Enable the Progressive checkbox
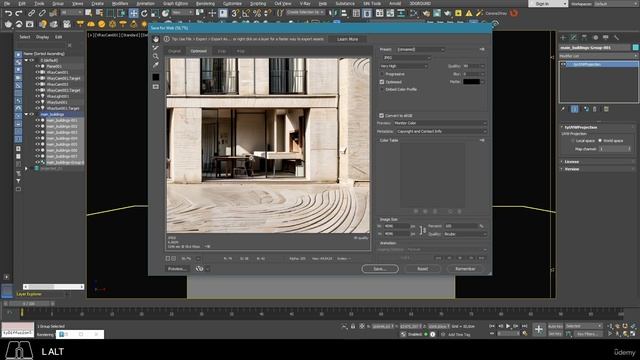This screenshot has width=640, height=360. pyautogui.click(x=382, y=74)
